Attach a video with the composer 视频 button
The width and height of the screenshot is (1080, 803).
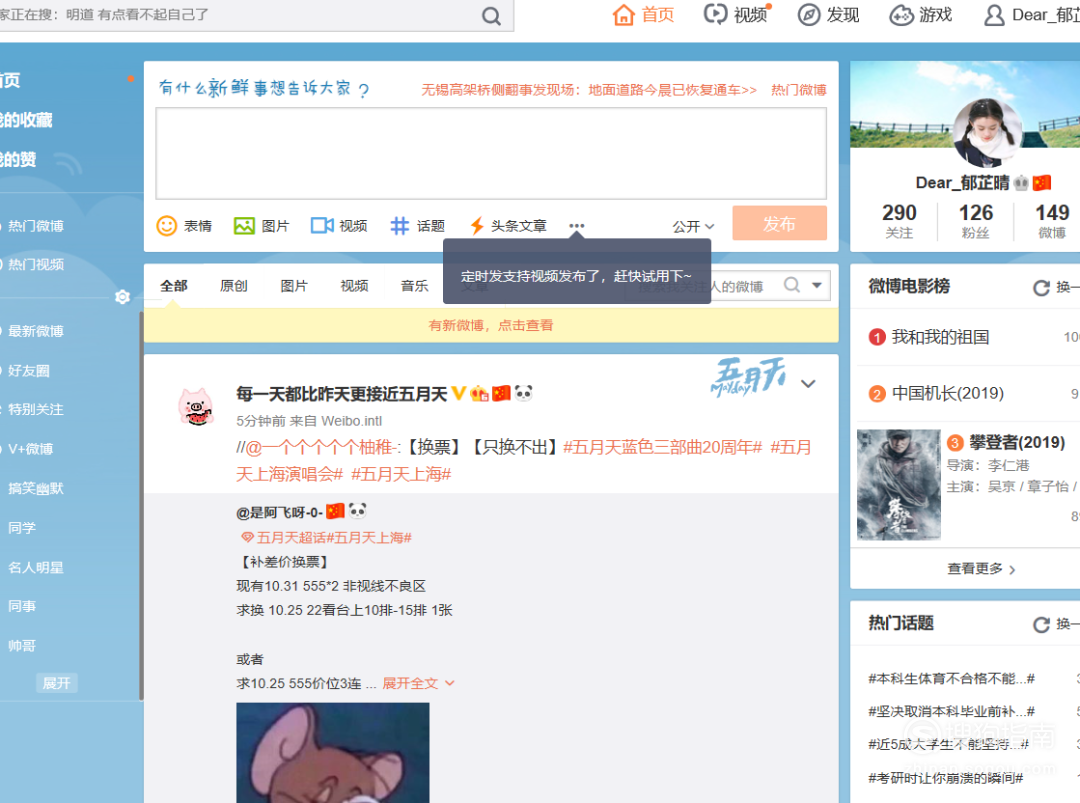tap(339, 226)
